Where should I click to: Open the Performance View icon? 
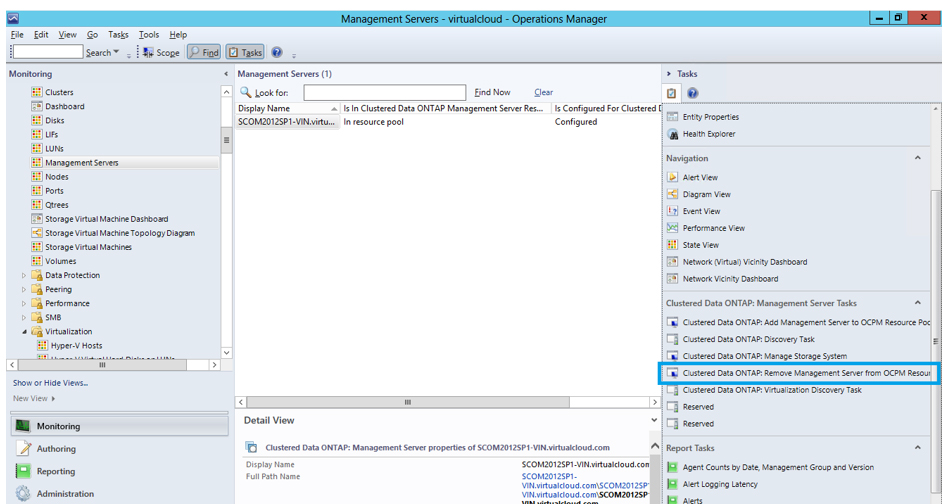pyautogui.click(x=673, y=228)
